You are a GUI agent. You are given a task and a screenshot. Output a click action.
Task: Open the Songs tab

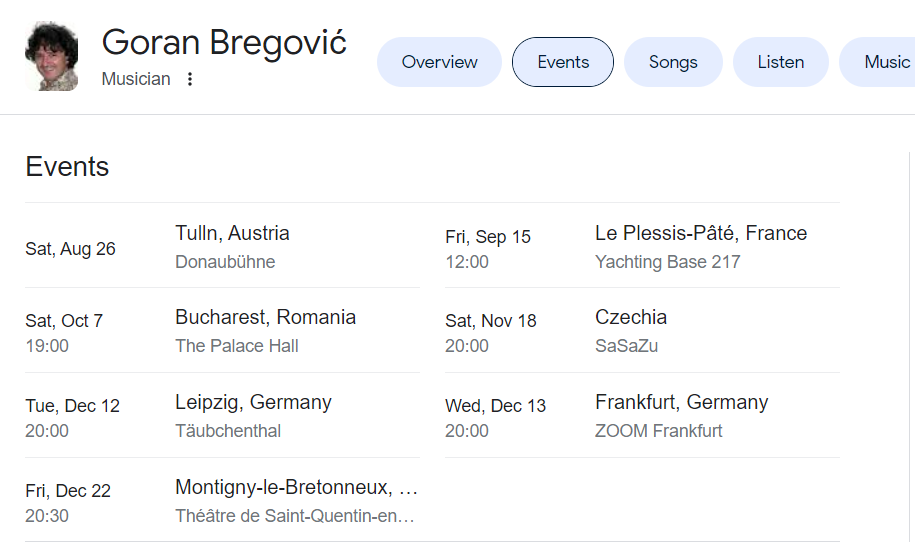(x=673, y=62)
